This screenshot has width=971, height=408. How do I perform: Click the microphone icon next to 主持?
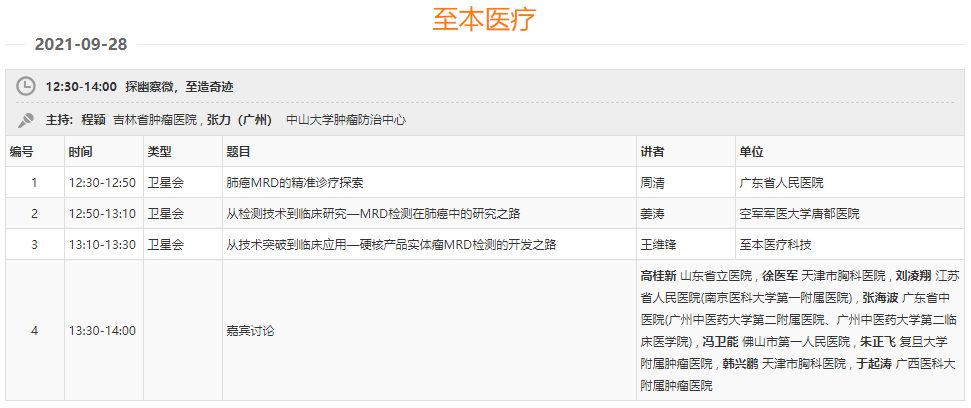point(26,120)
